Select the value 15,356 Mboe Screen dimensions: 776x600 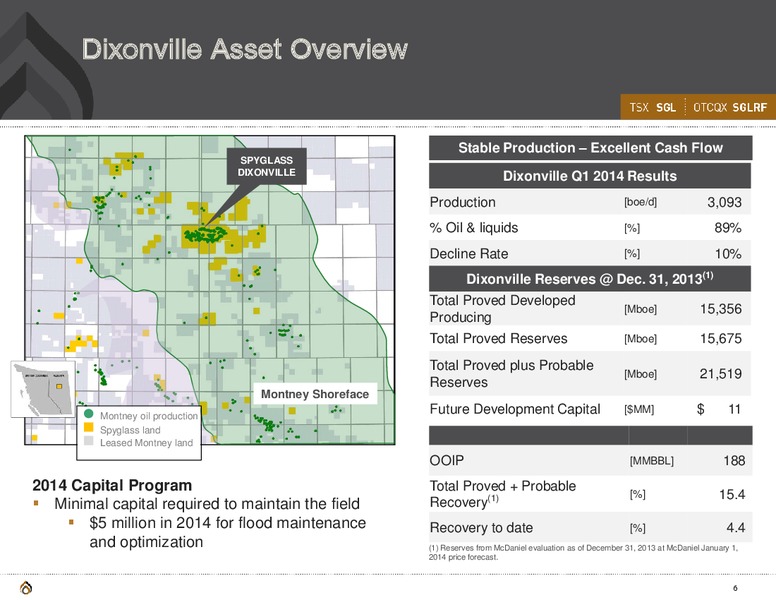click(721, 309)
